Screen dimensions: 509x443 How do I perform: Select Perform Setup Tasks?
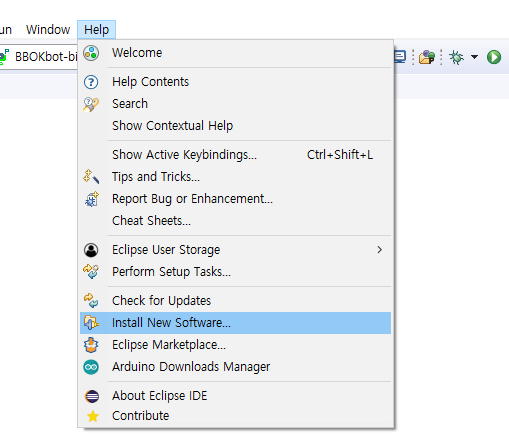pyautogui.click(x=235, y=272)
